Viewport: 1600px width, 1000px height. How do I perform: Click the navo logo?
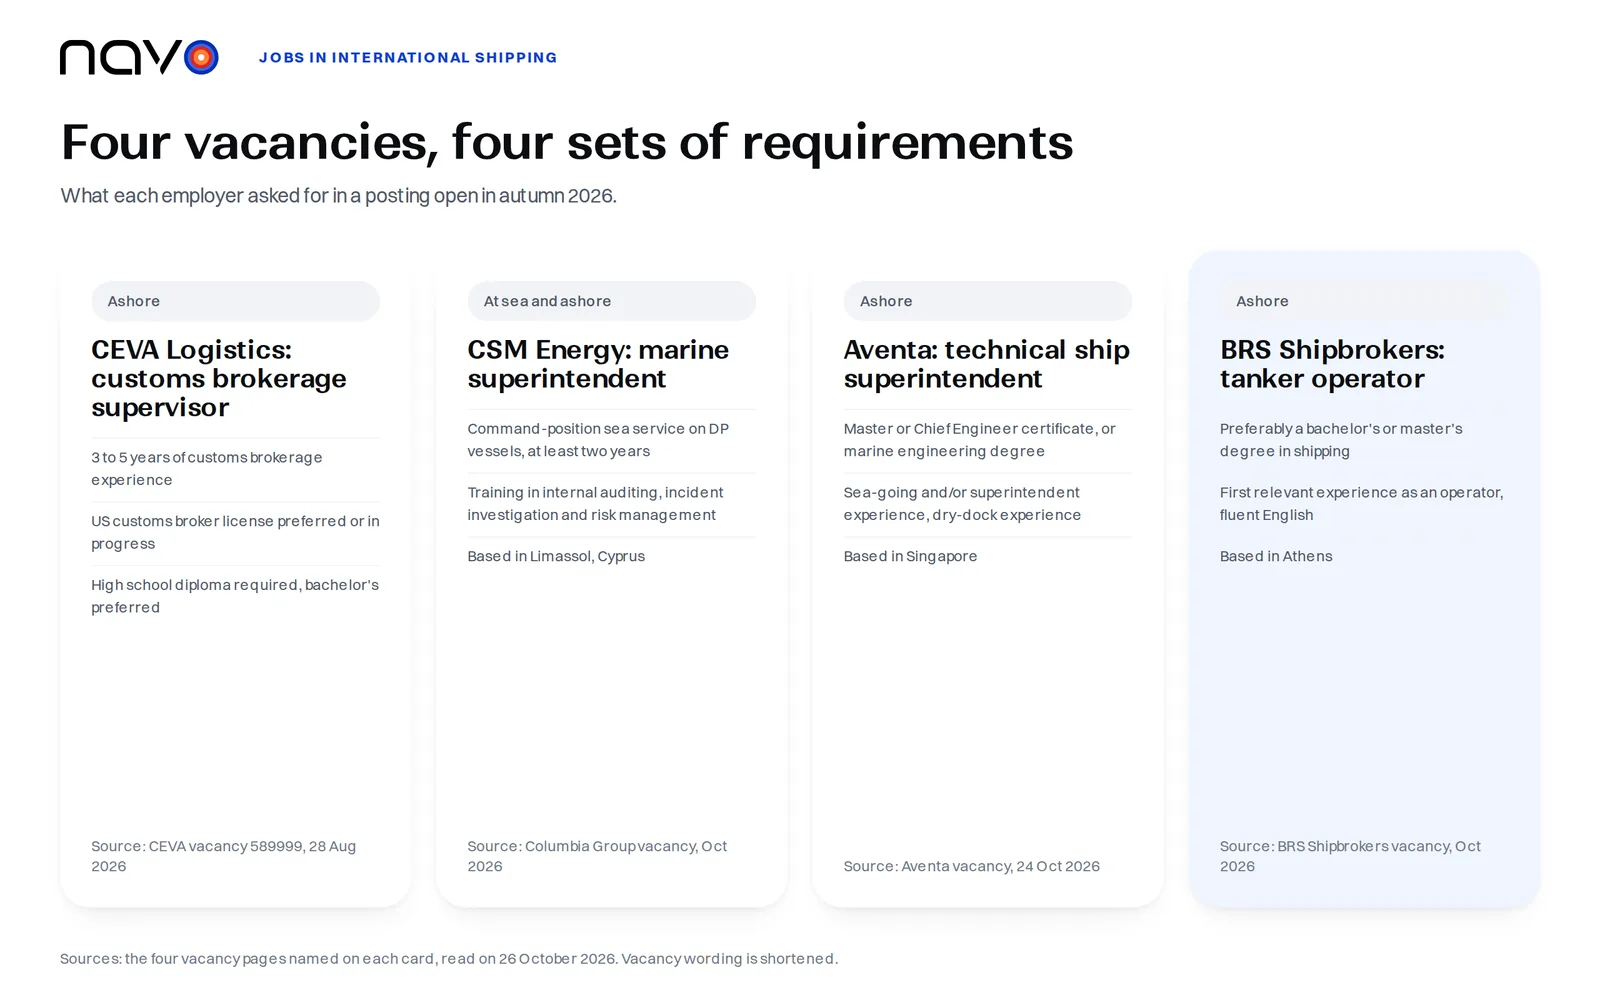pos(139,58)
